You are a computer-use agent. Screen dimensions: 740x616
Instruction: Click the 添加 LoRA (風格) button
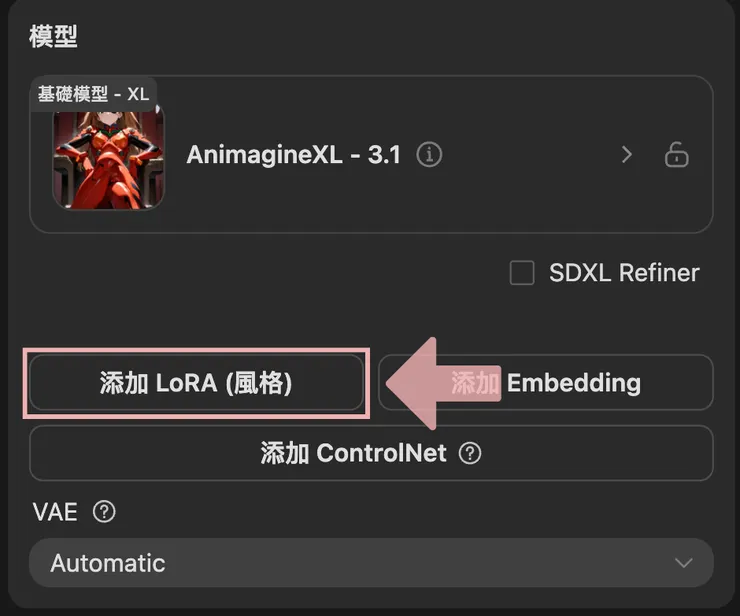(196, 382)
